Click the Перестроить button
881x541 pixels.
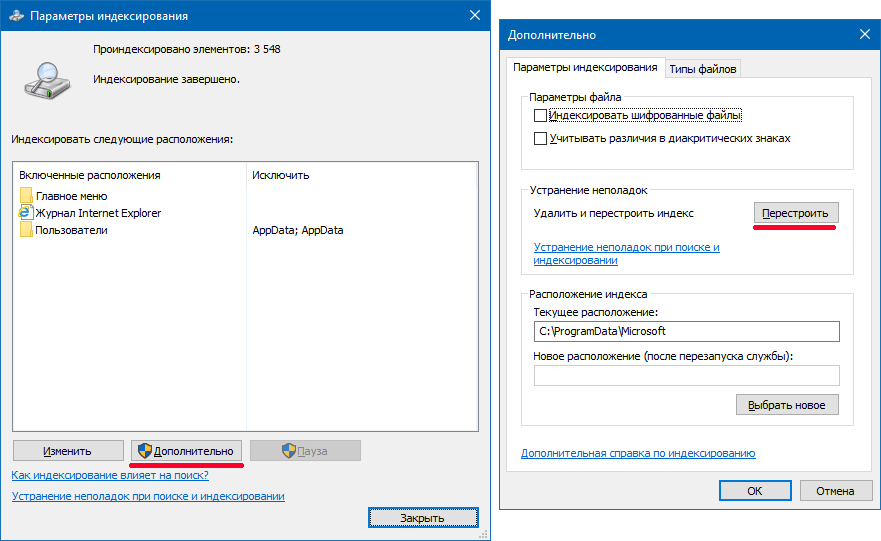point(794,213)
